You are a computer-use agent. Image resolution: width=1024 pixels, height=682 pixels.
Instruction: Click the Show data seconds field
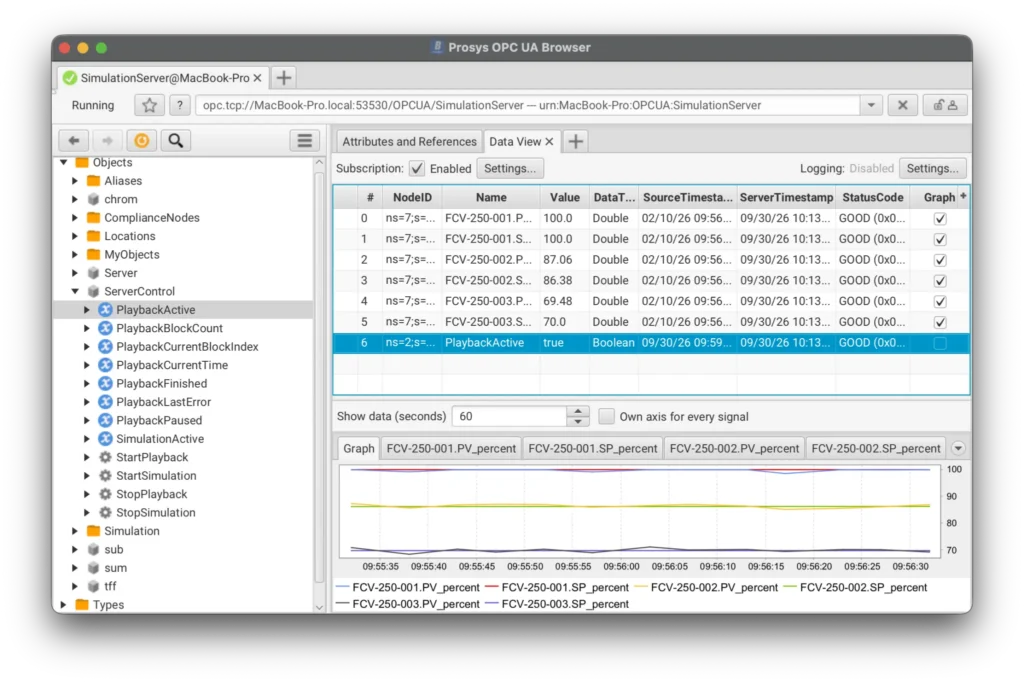click(x=509, y=416)
